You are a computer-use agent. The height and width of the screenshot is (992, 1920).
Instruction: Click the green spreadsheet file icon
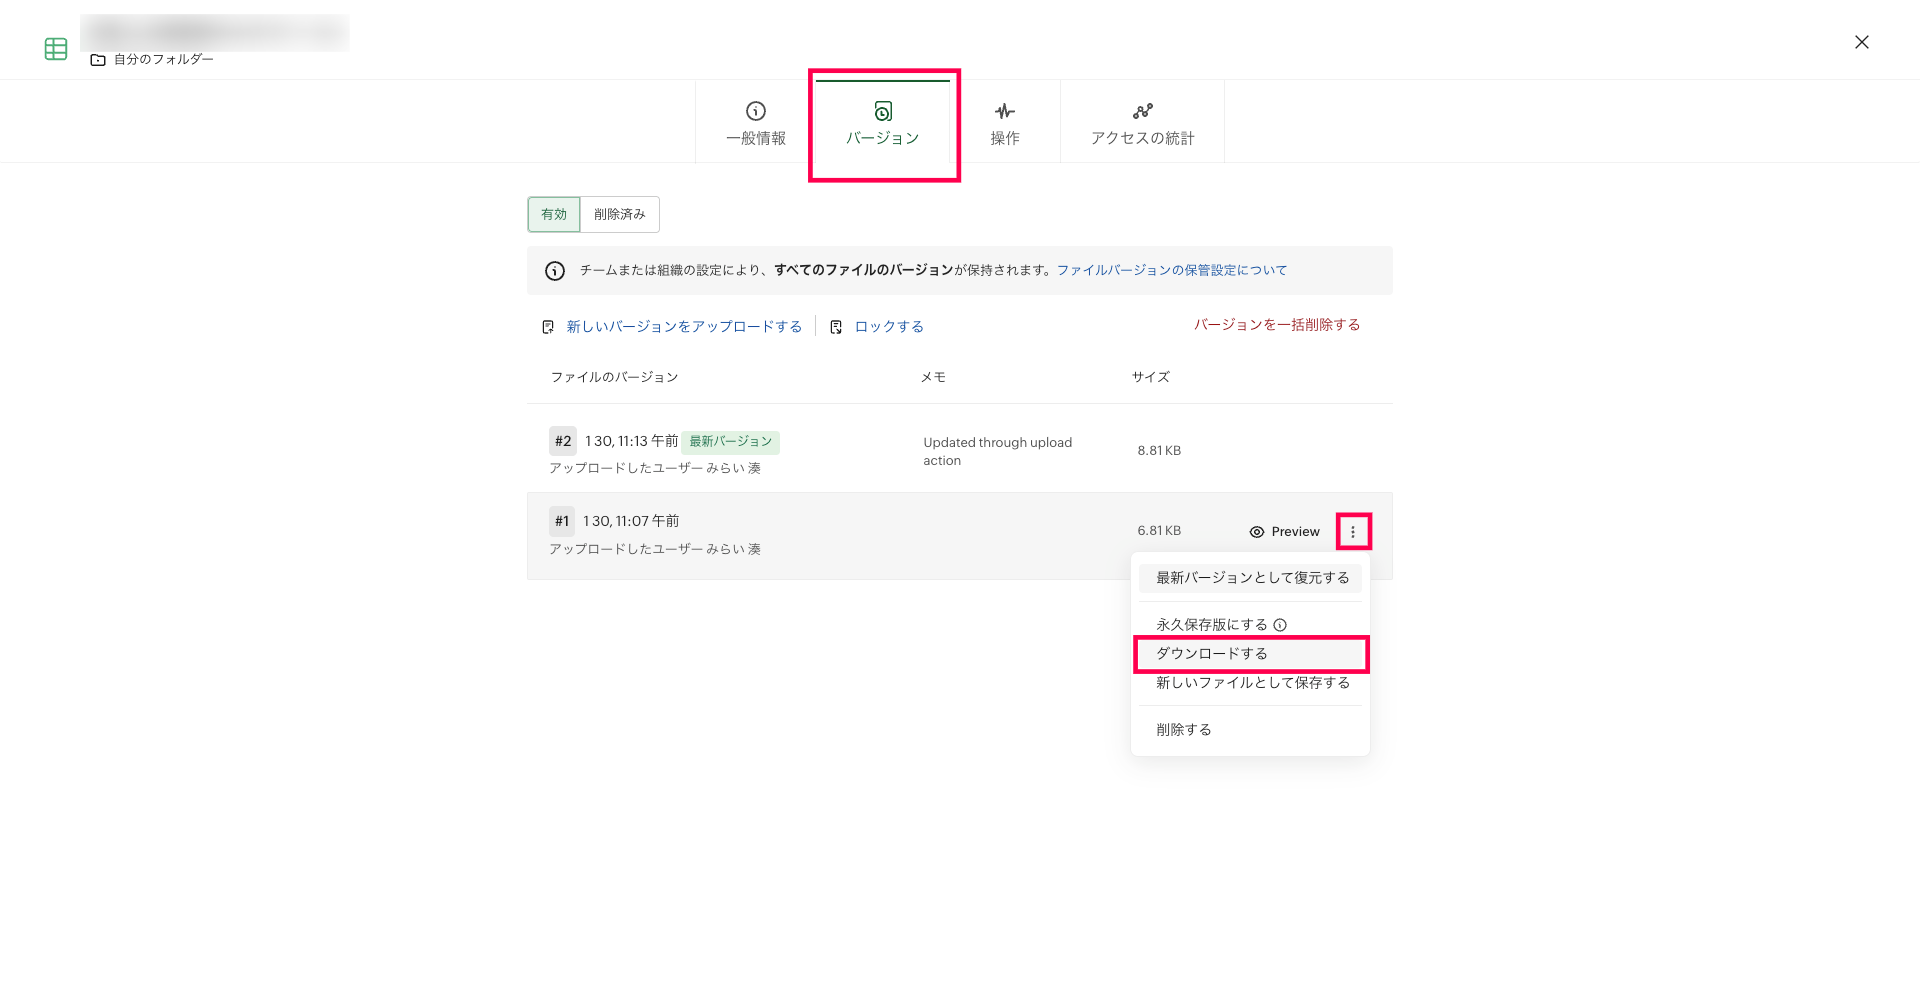(56, 49)
